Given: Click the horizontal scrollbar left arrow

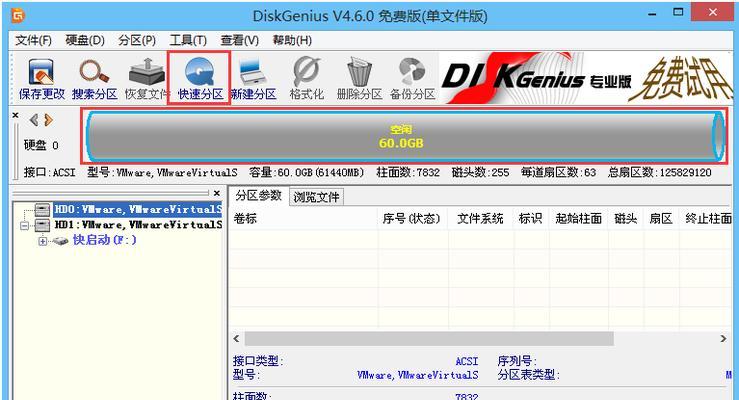Looking at the screenshot, I should (x=237, y=338).
